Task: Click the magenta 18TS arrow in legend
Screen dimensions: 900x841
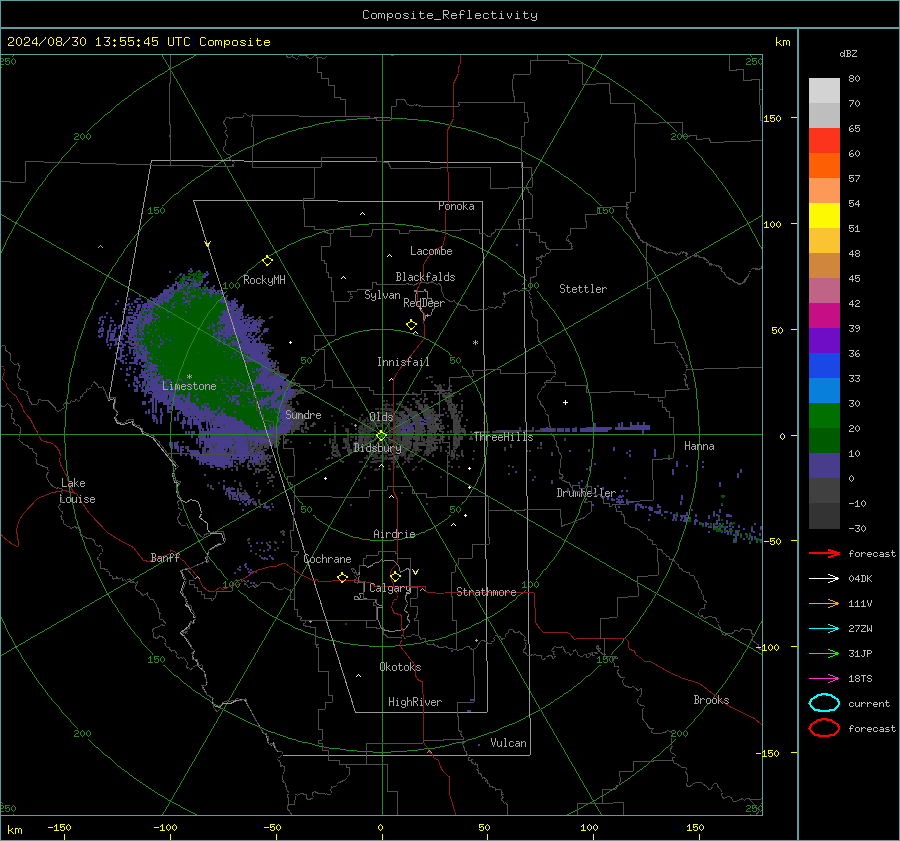Action: pos(824,679)
